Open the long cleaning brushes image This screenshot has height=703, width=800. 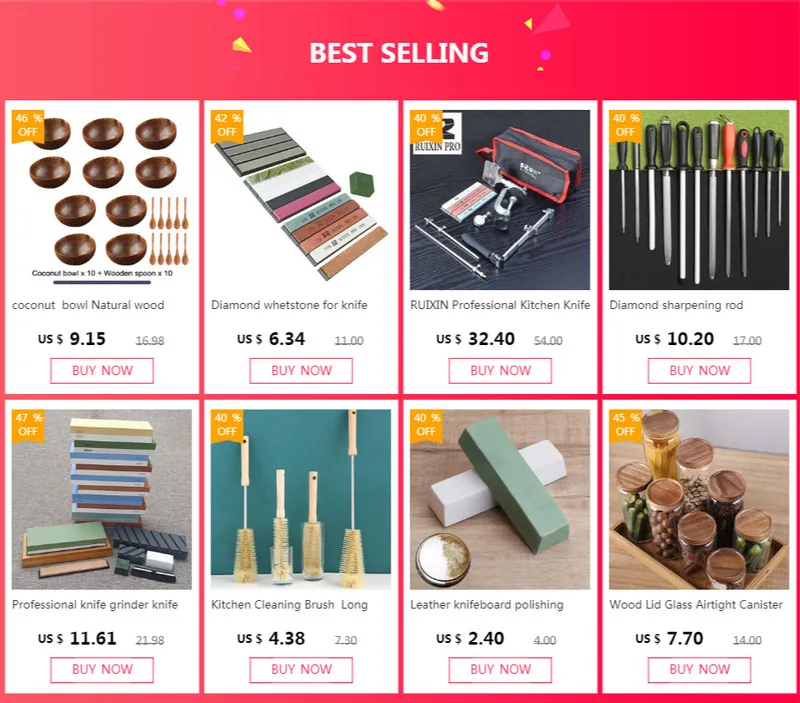click(301, 499)
